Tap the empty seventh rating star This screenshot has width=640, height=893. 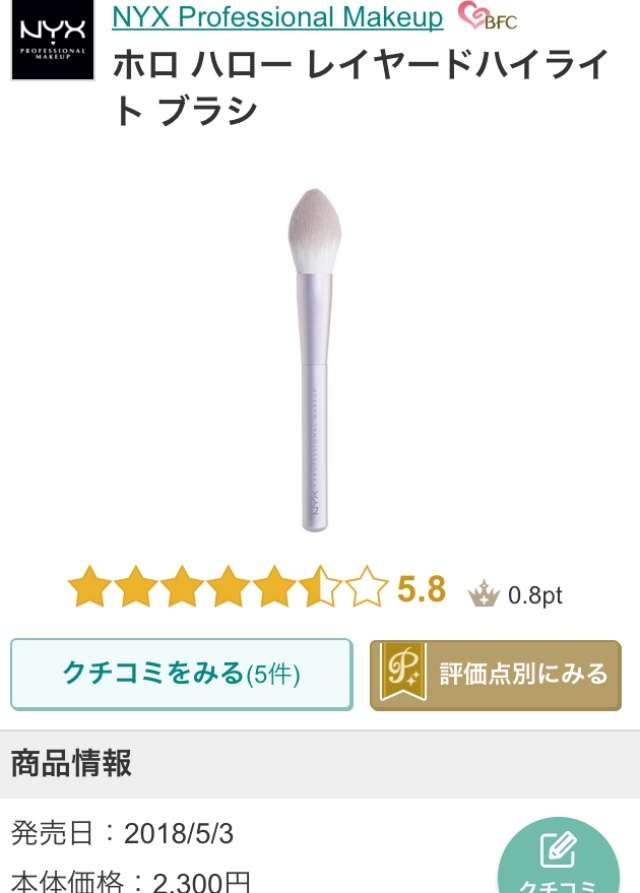[367, 587]
